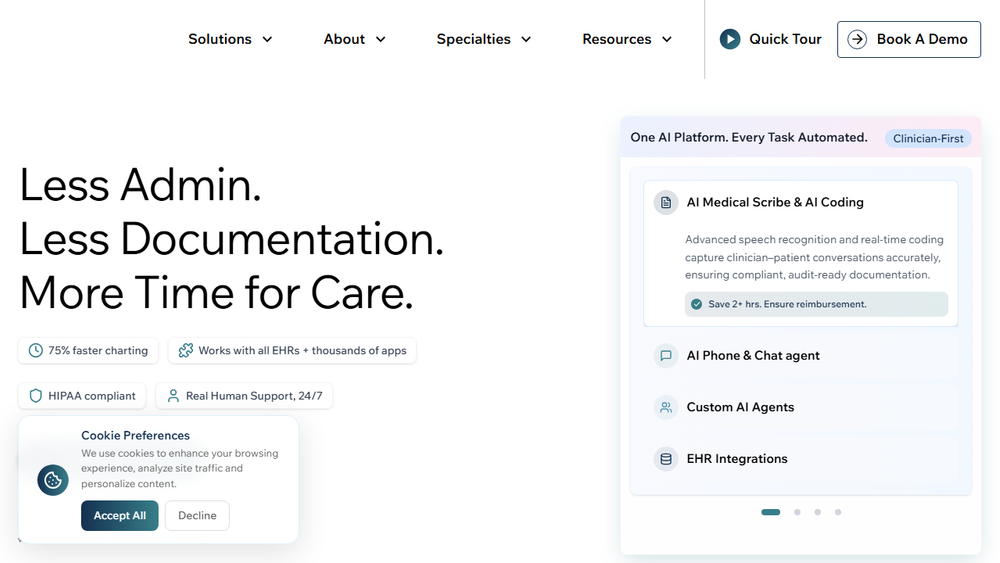This screenshot has width=1000, height=563.
Task: Click the person icon beside Real Human Support
Action: 173,396
